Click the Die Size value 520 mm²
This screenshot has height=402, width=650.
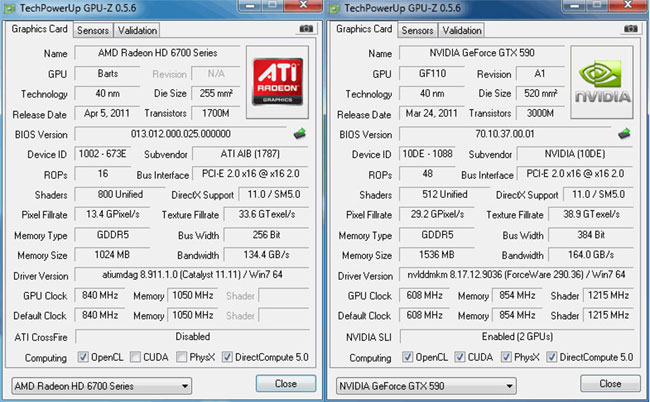click(541, 93)
